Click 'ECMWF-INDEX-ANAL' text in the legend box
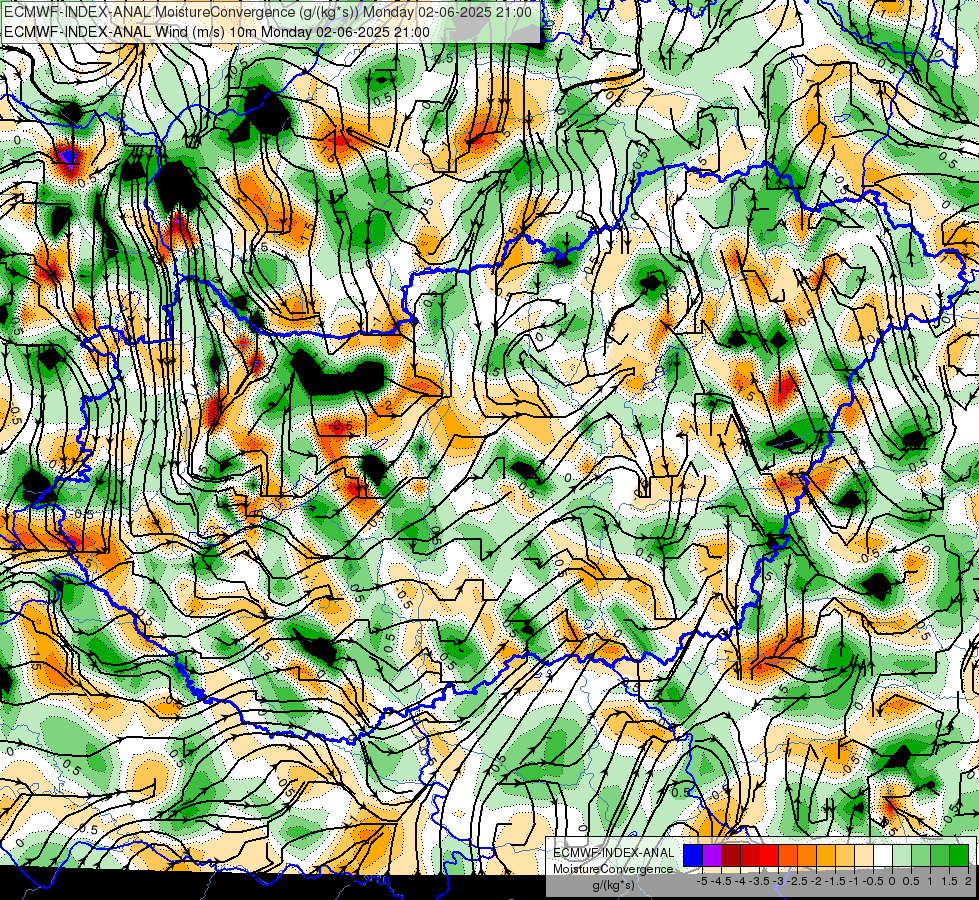Viewport: 979px width, 900px height. pyautogui.click(x=614, y=853)
